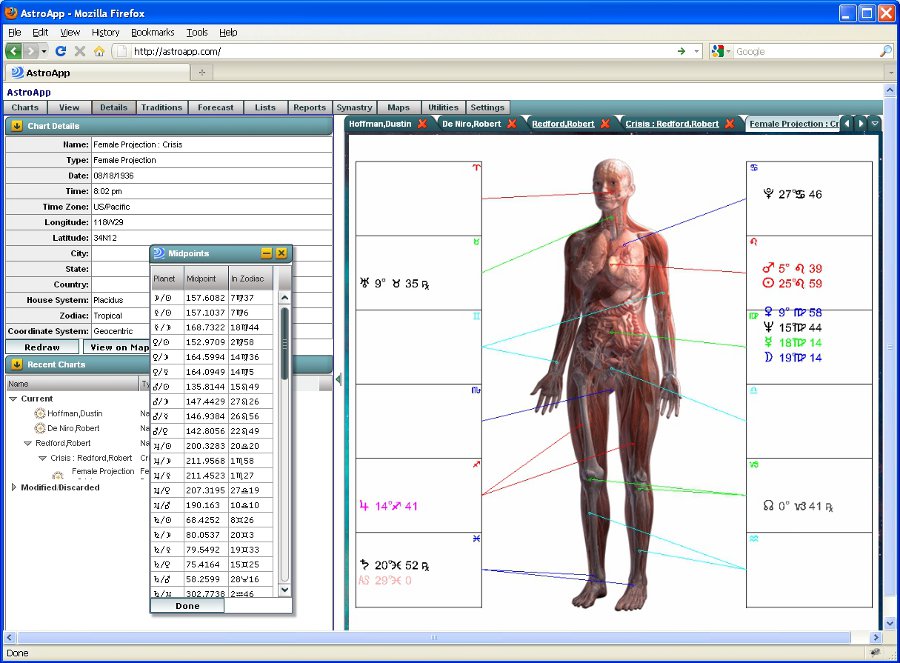Select the Crisis : Redford,Robert chart tab
Image resolution: width=900 pixels, height=663 pixels.
coord(672,123)
